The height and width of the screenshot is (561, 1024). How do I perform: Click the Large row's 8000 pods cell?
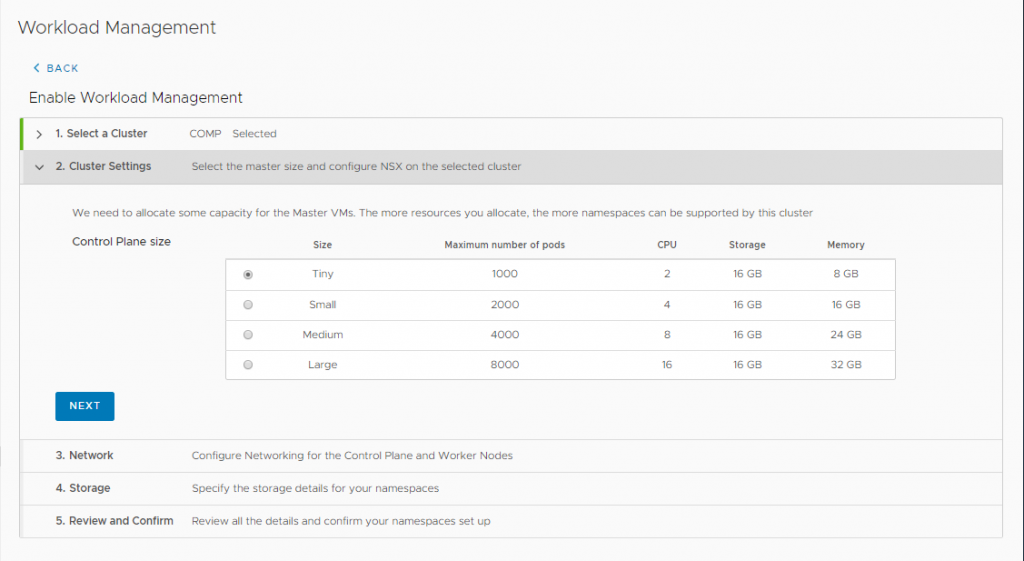[505, 365]
